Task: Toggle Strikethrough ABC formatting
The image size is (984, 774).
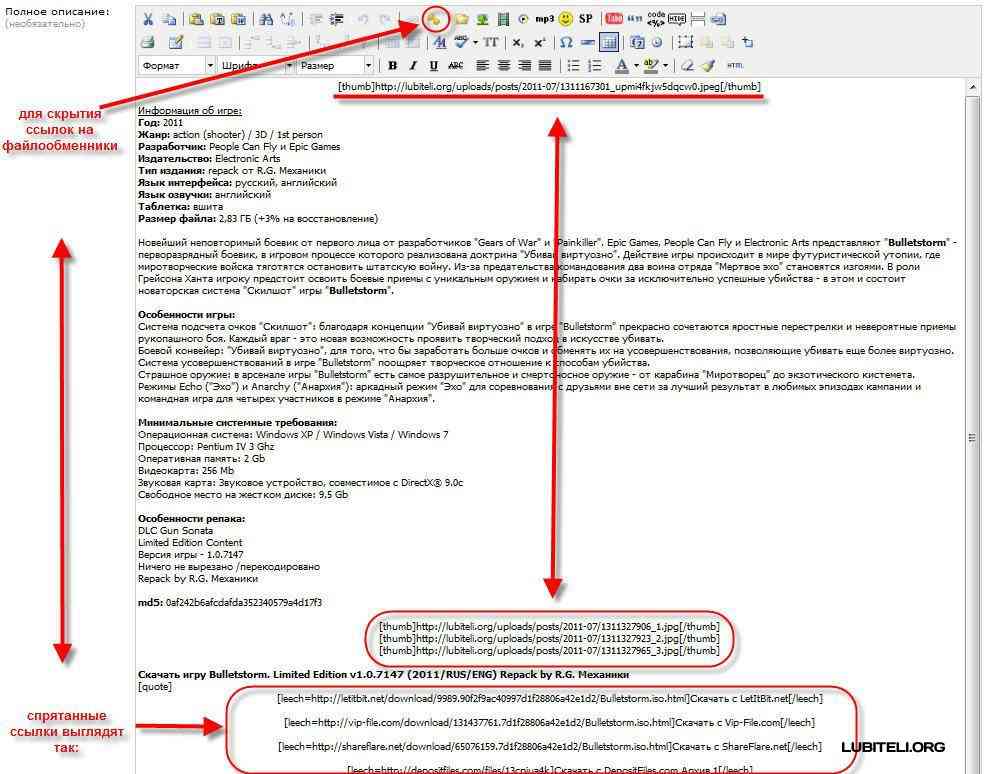Action: click(456, 65)
